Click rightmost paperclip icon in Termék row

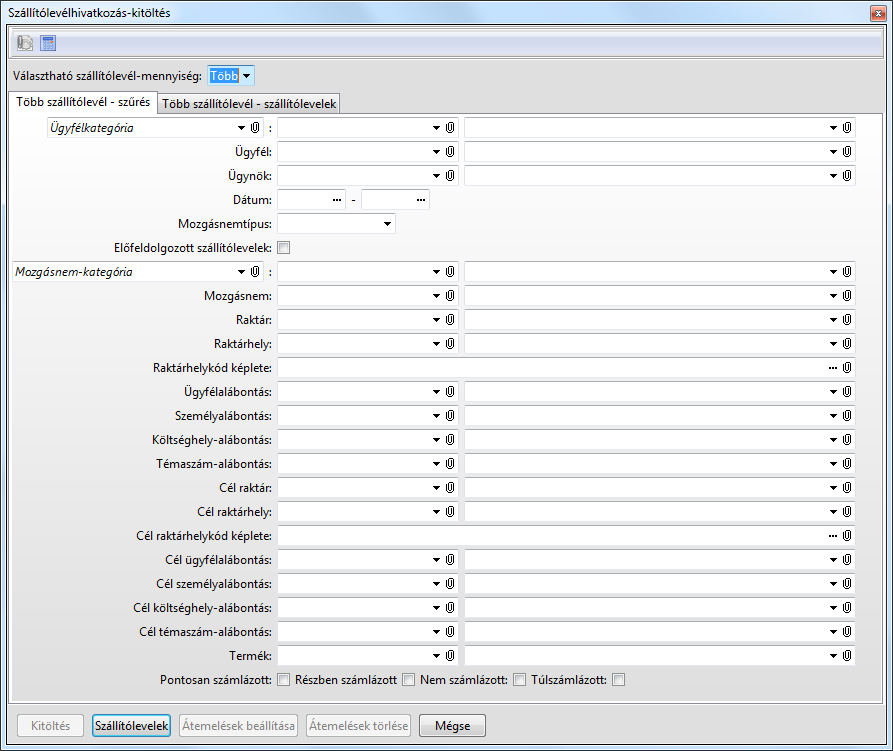pyautogui.click(x=847, y=656)
